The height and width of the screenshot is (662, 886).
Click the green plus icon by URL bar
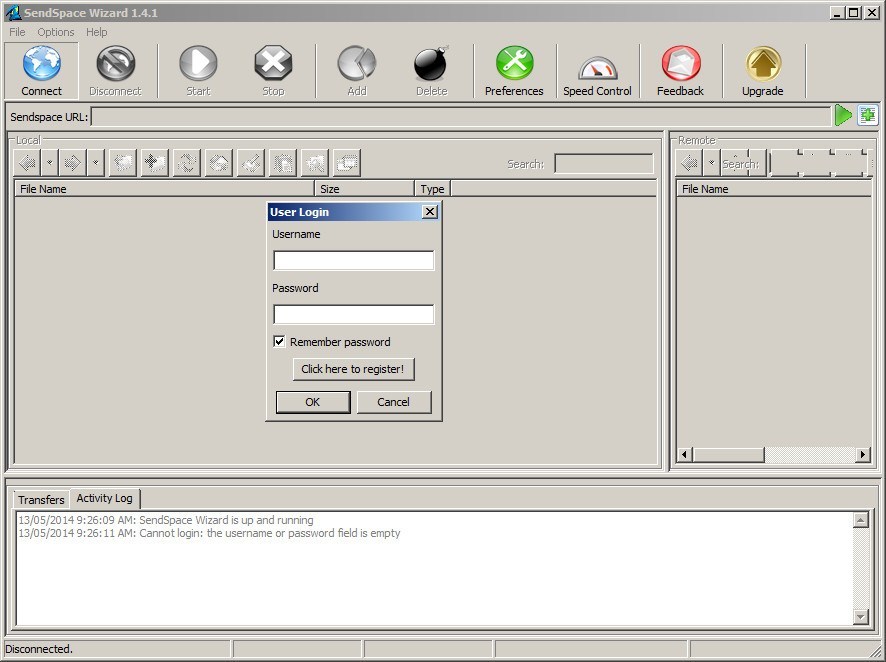(x=867, y=115)
